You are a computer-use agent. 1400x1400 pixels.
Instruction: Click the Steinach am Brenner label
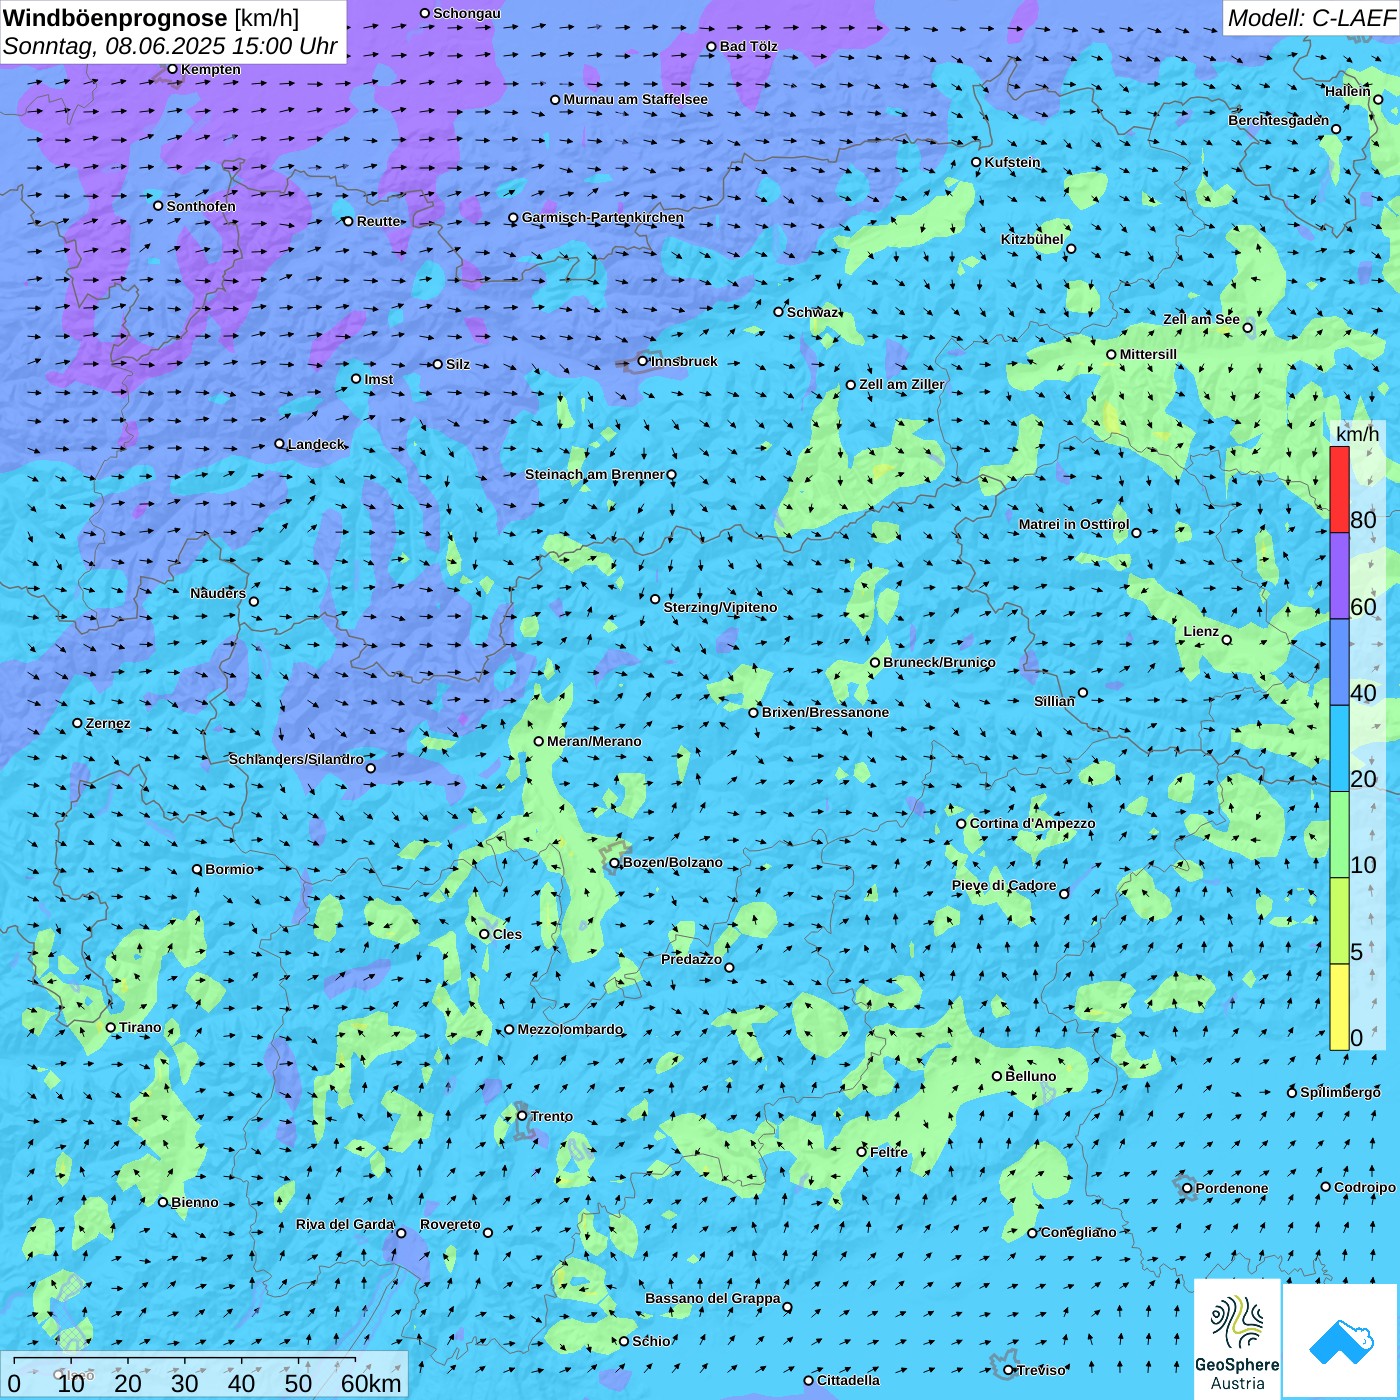(x=594, y=474)
